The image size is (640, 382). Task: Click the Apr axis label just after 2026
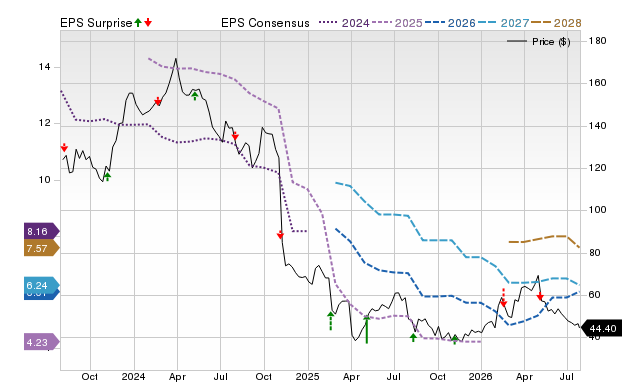click(x=524, y=377)
